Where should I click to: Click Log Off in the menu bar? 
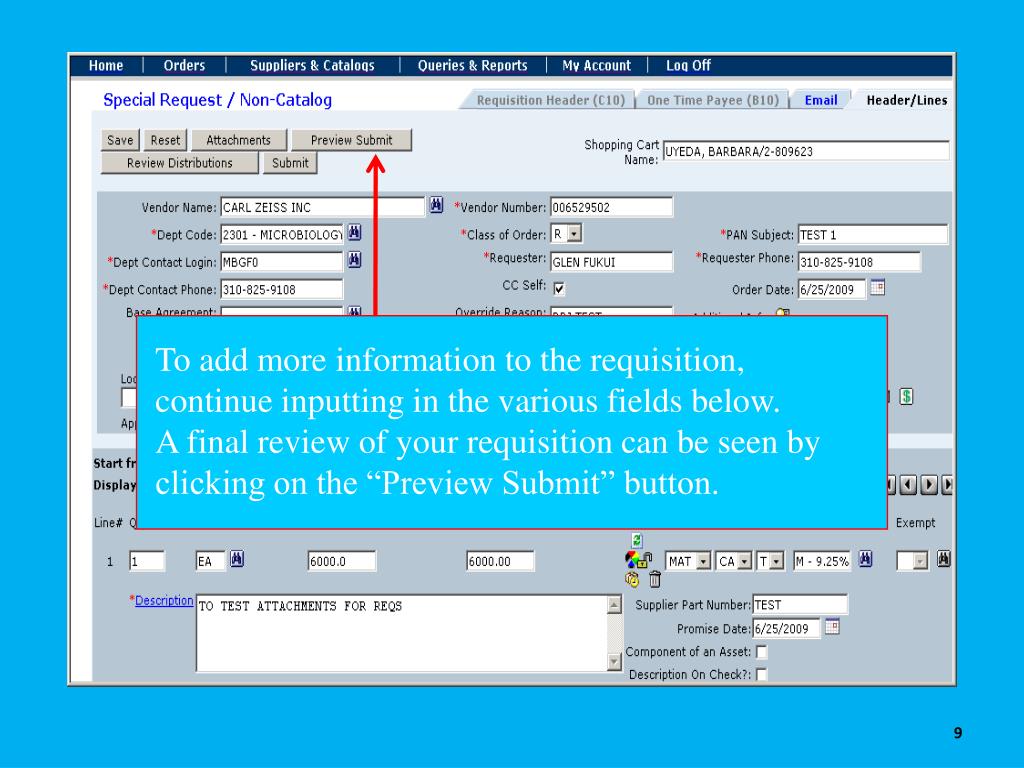(688, 65)
